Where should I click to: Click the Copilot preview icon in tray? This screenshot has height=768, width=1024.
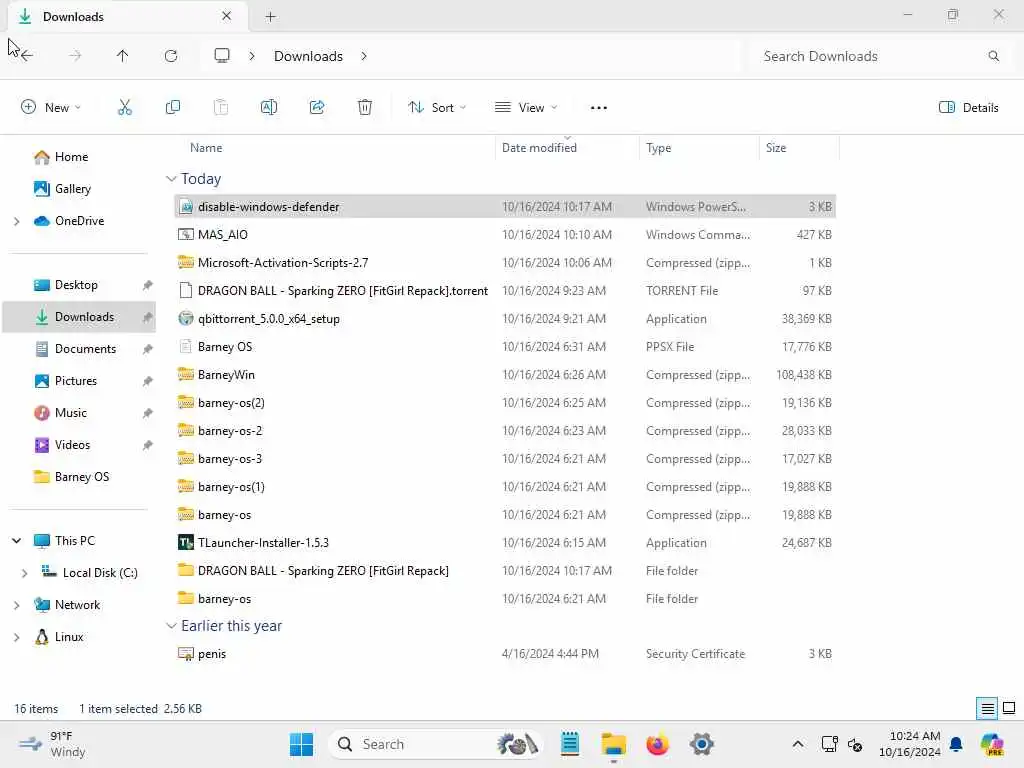992,744
